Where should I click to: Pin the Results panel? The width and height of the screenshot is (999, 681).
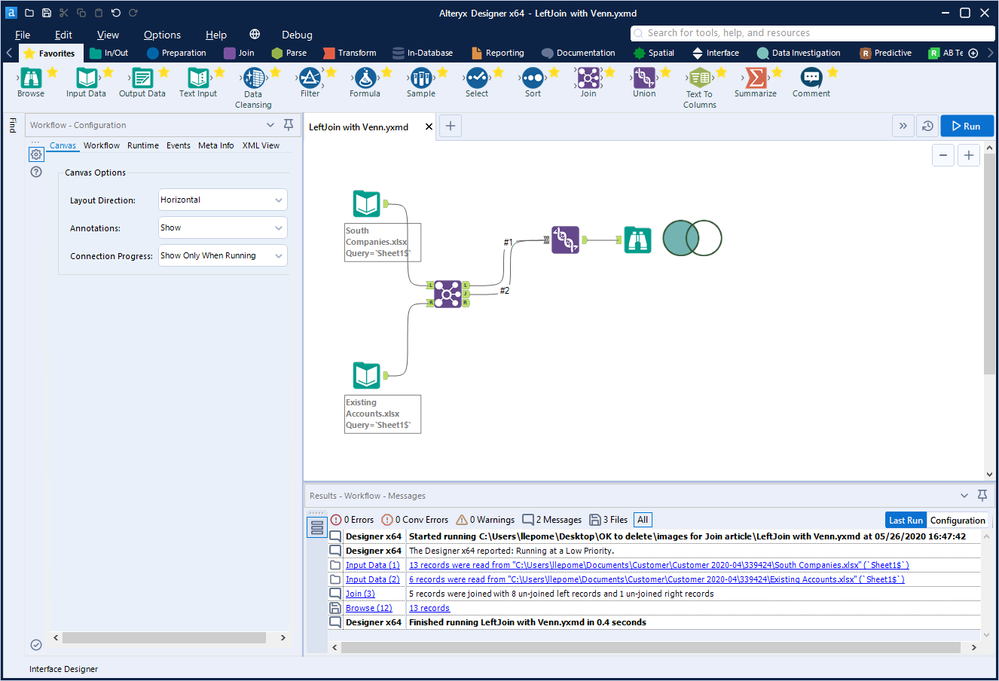[x=982, y=495]
